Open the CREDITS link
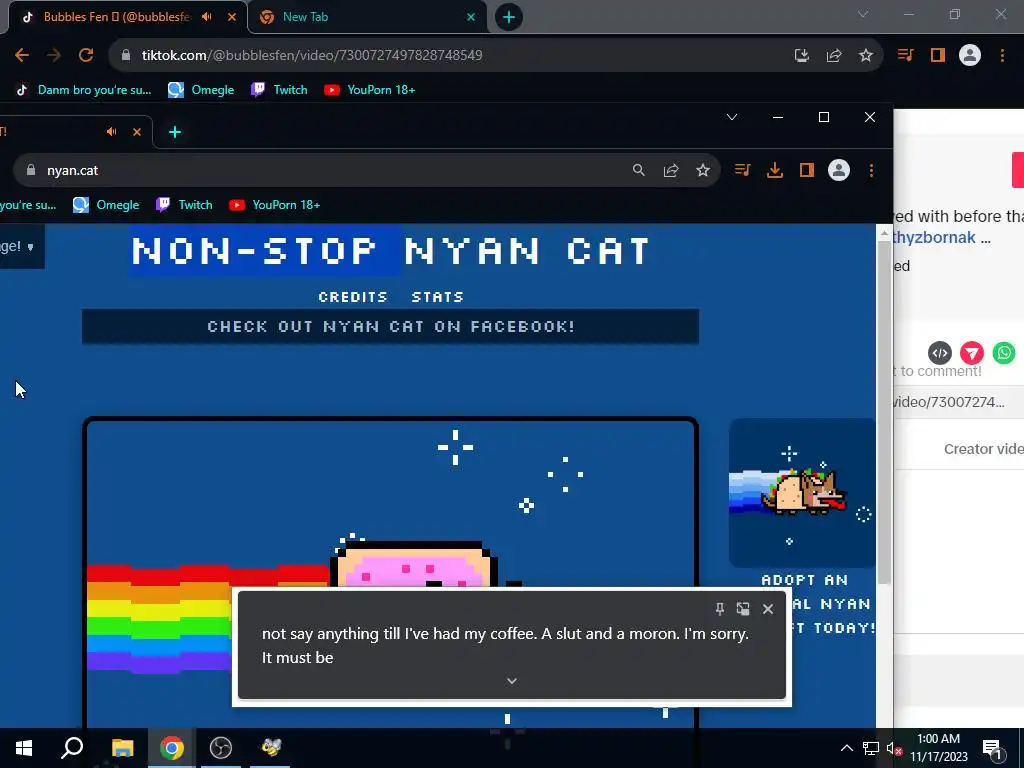 pos(353,297)
